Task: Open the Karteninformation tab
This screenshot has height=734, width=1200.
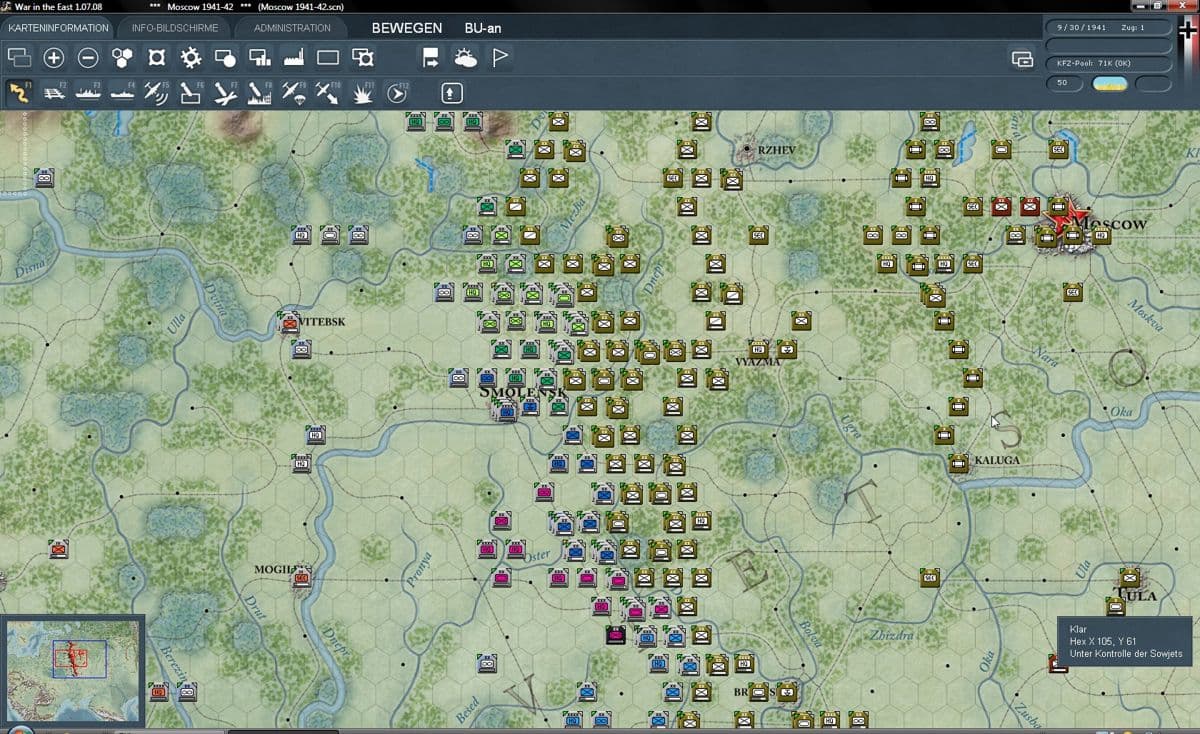Action: [x=58, y=28]
